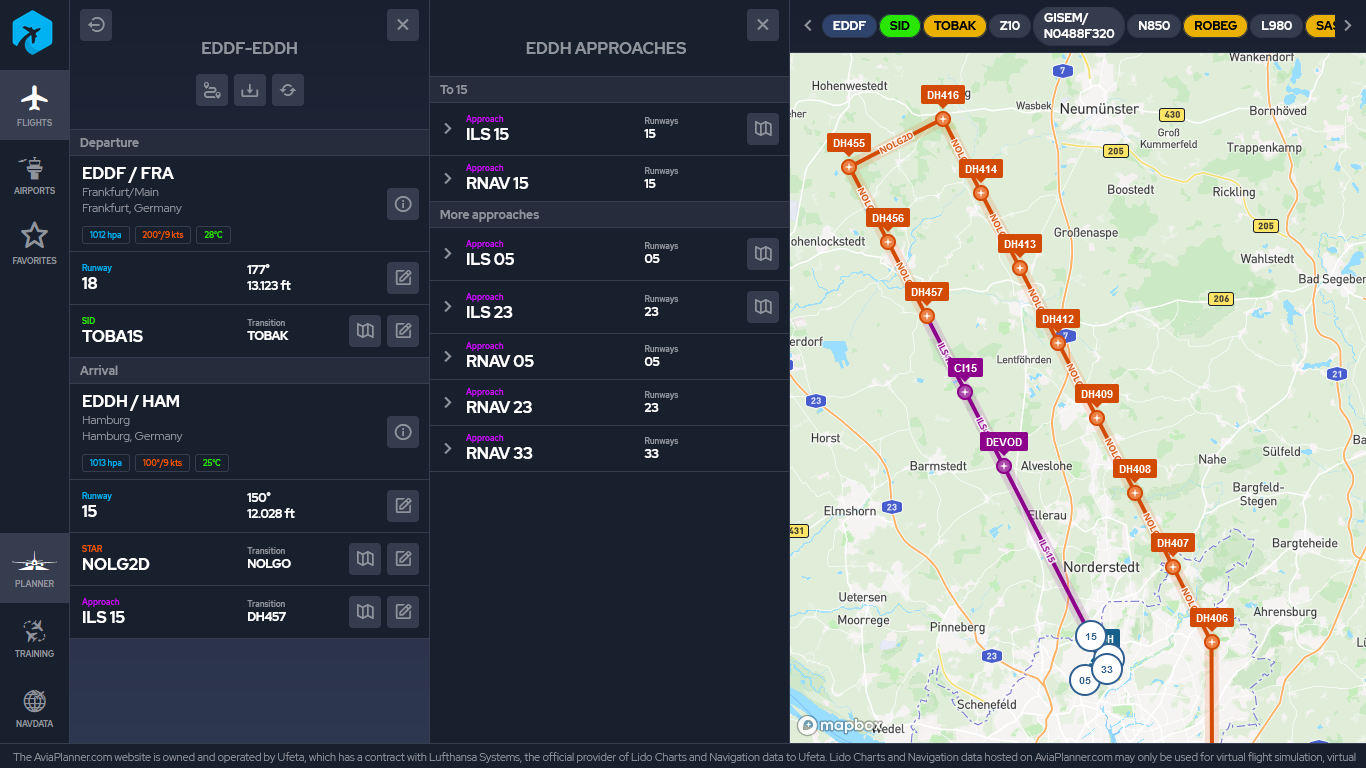The image size is (1366, 768).
Task: Expand the RNAV 05 approach row
Action: point(448,357)
